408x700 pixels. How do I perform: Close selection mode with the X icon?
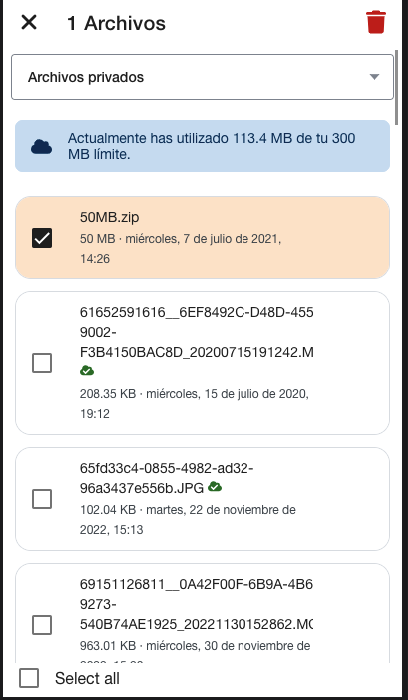(x=29, y=22)
